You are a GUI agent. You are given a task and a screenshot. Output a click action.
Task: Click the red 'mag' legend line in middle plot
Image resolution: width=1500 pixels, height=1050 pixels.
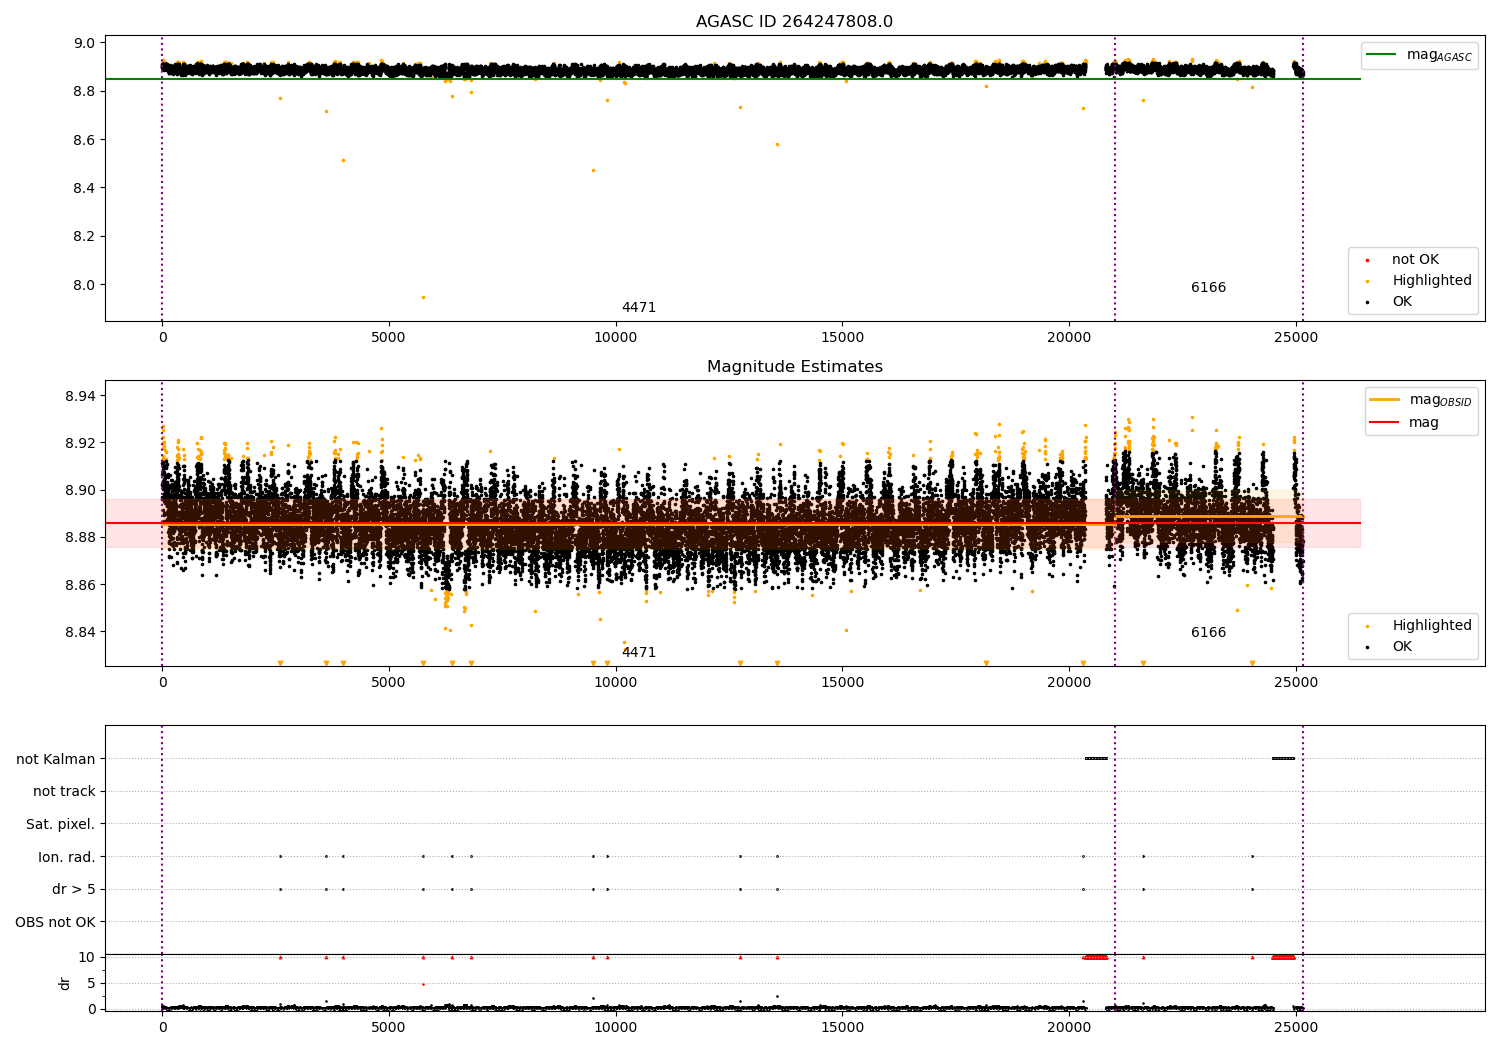point(1385,423)
